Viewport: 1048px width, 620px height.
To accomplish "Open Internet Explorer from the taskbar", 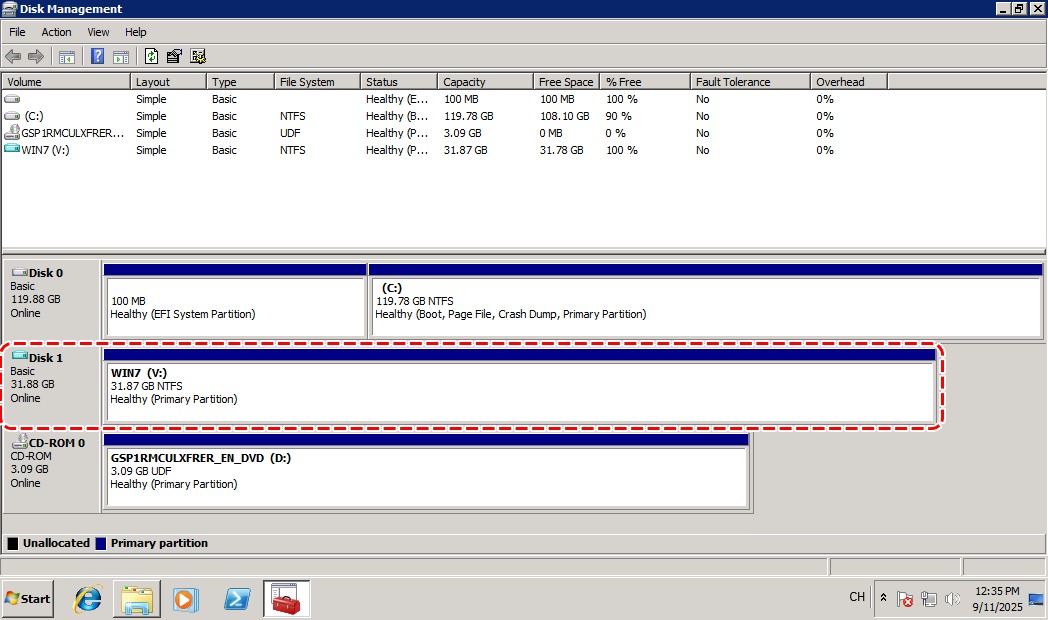I will coord(88,598).
